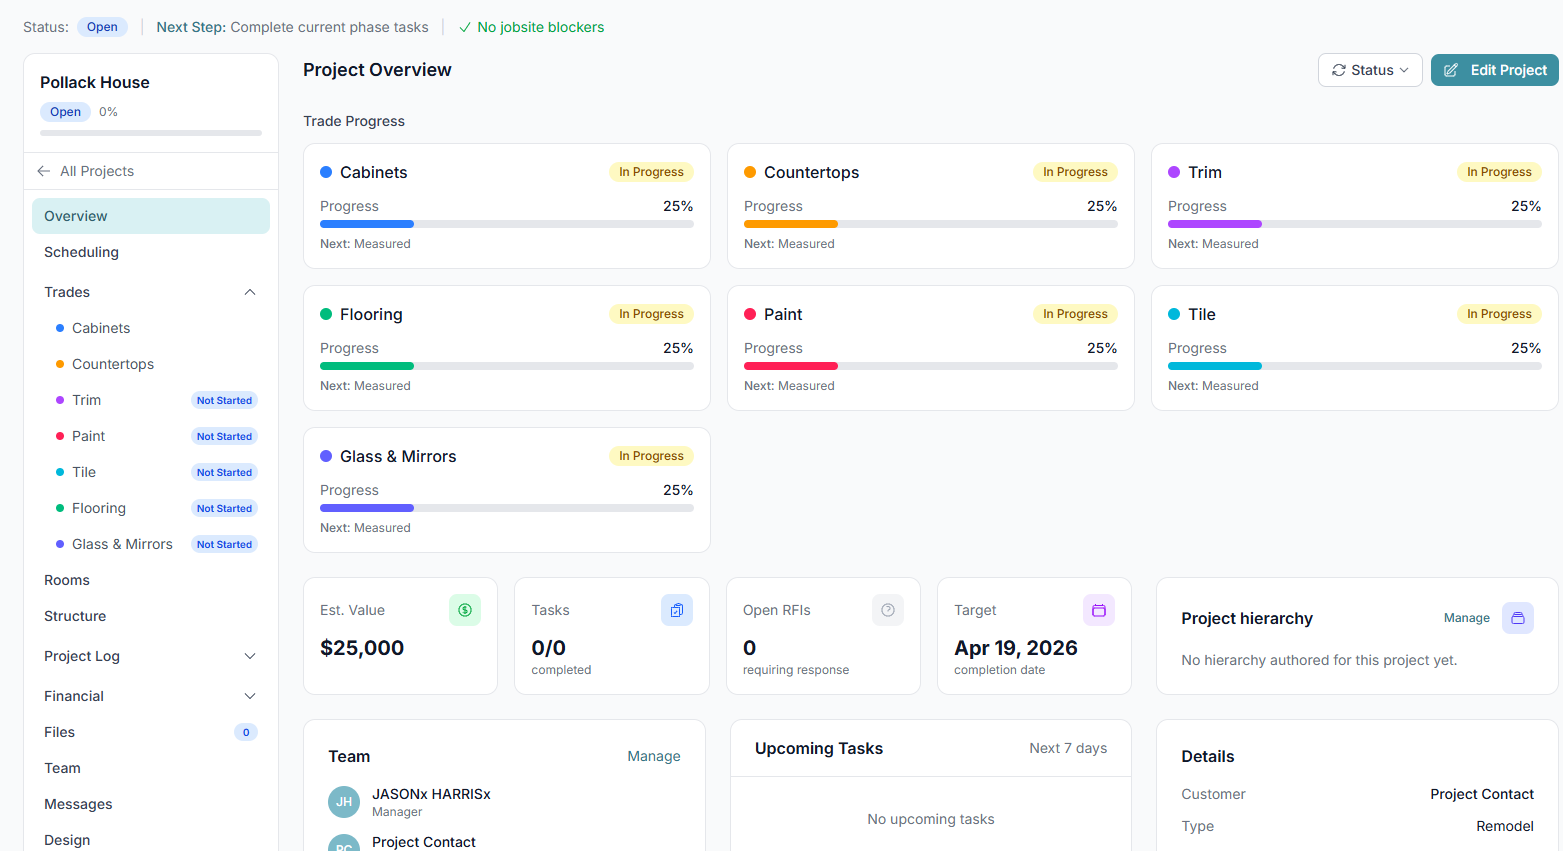Click the Open RFIs question mark icon
The image size is (1563, 851).
point(888,610)
